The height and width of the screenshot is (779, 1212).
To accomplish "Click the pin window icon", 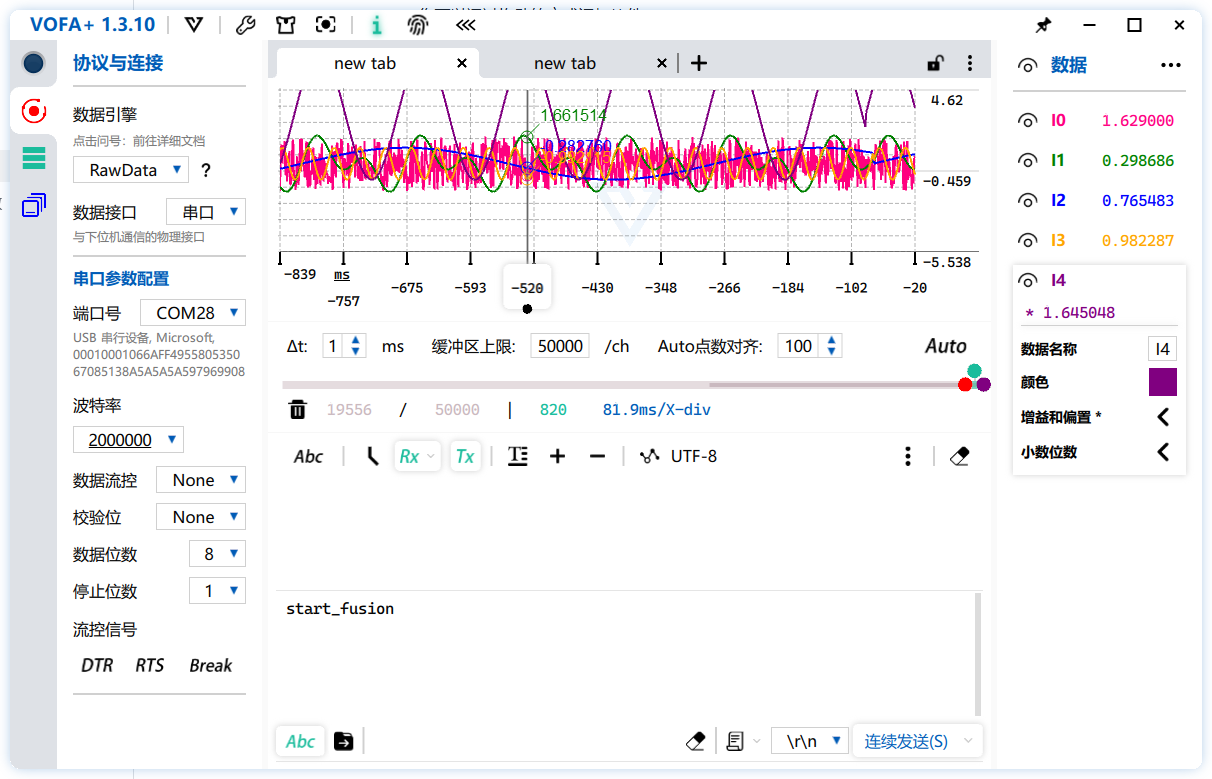I will [x=1043, y=25].
